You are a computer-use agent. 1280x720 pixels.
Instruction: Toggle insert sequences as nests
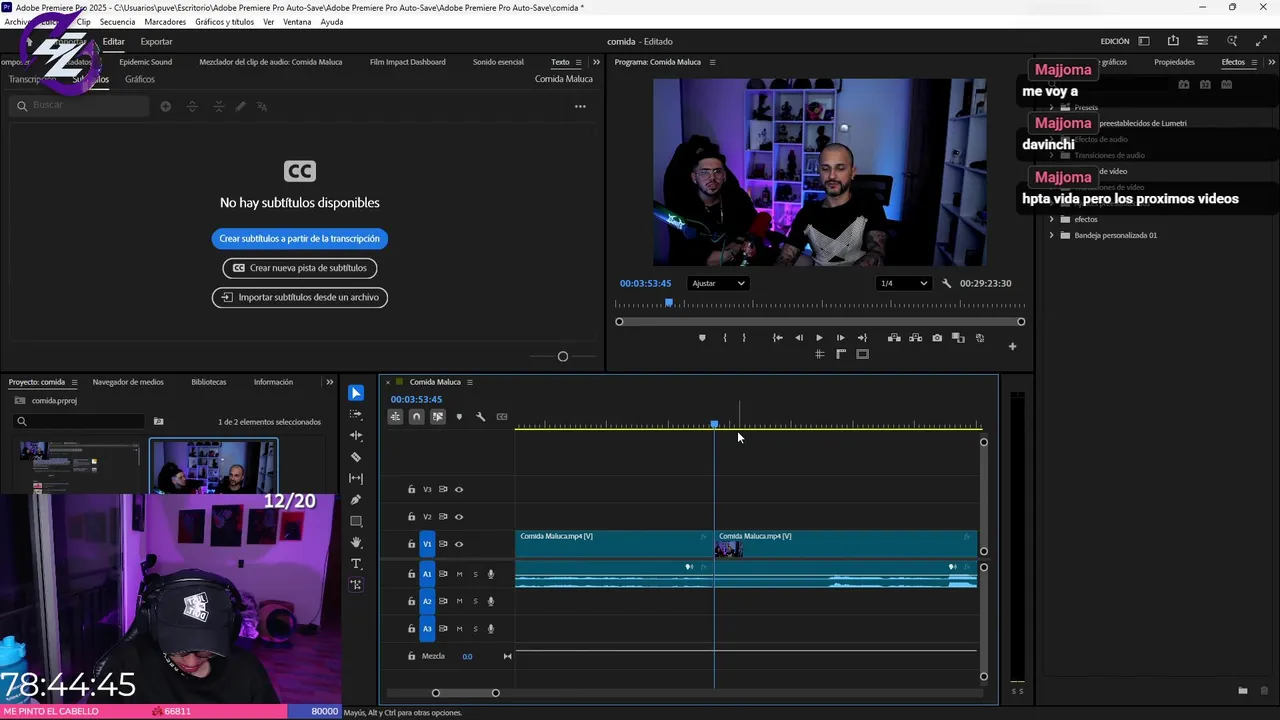pos(396,417)
